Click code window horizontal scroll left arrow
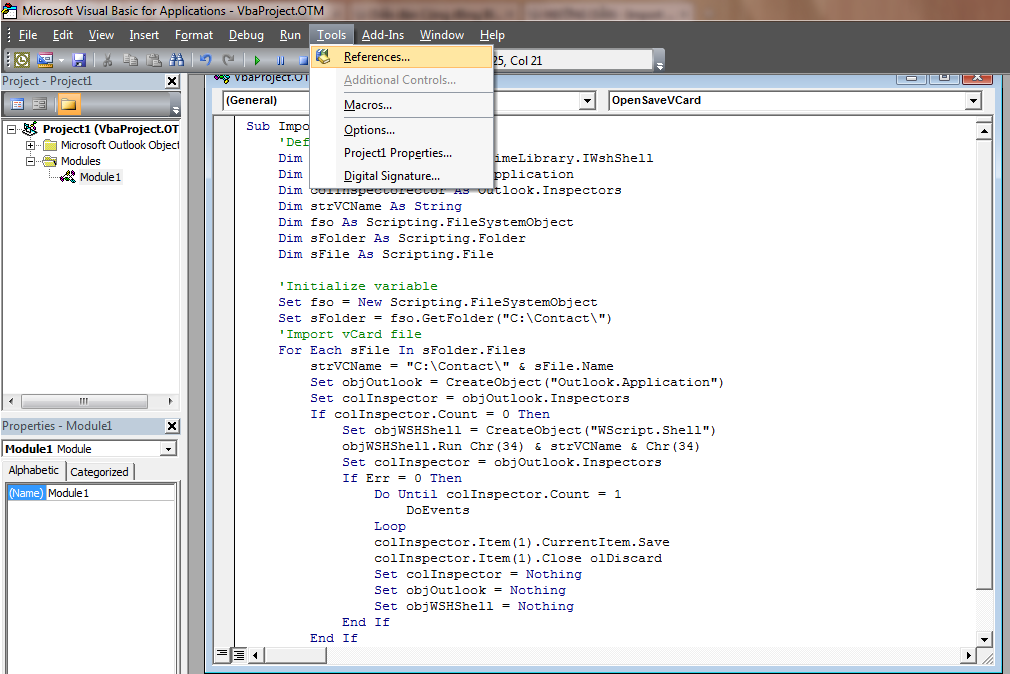Image resolution: width=1010 pixels, height=674 pixels. (256, 655)
